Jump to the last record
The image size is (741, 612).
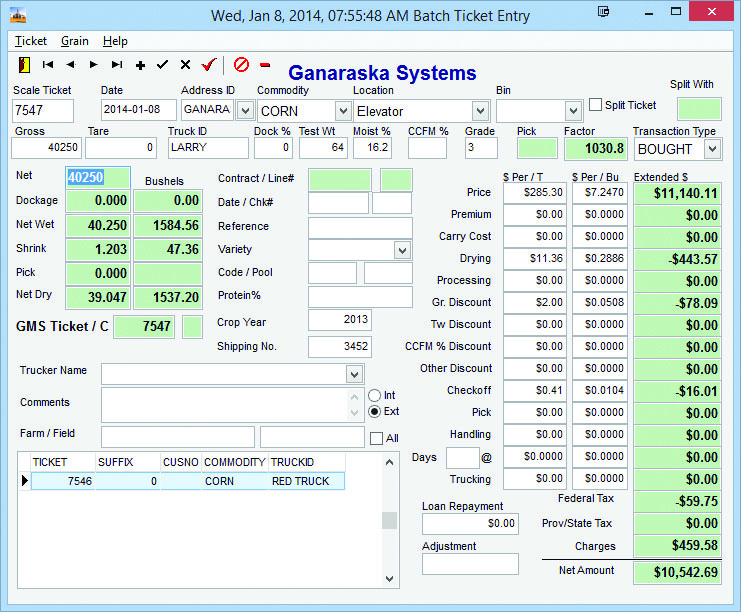click(x=117, y=65)
